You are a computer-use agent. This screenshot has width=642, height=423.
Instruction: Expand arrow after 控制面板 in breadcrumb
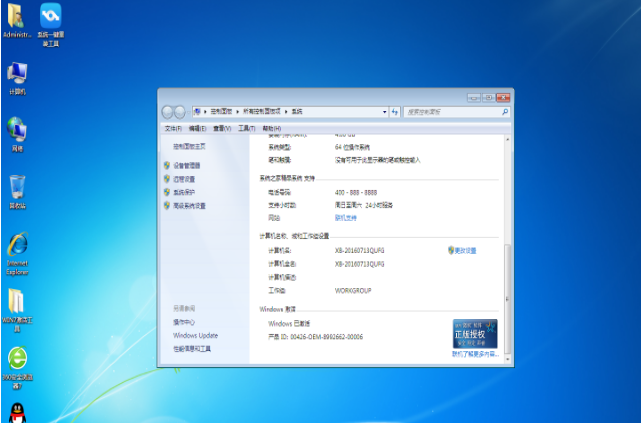click(237, 112)
